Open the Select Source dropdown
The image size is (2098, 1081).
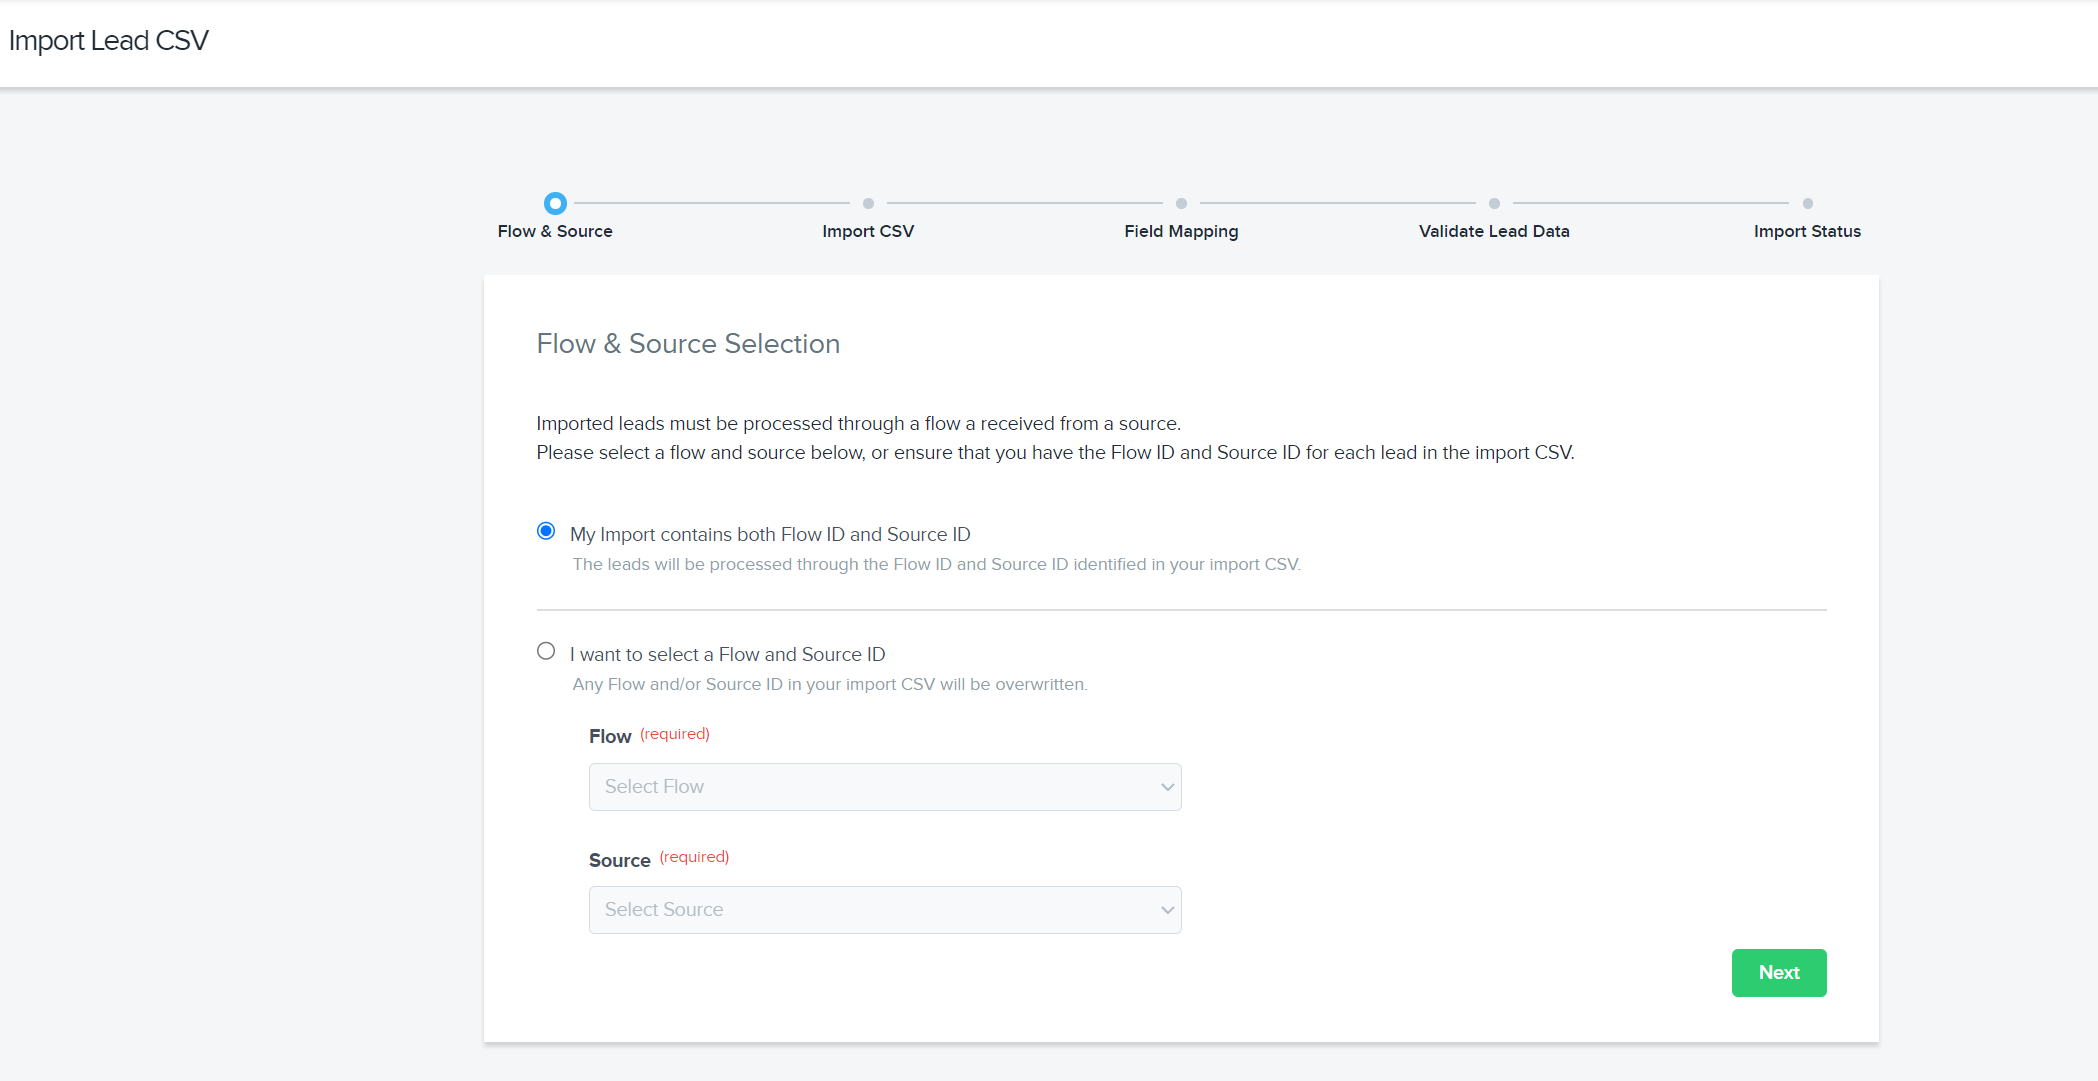click(x=884, y=910)
